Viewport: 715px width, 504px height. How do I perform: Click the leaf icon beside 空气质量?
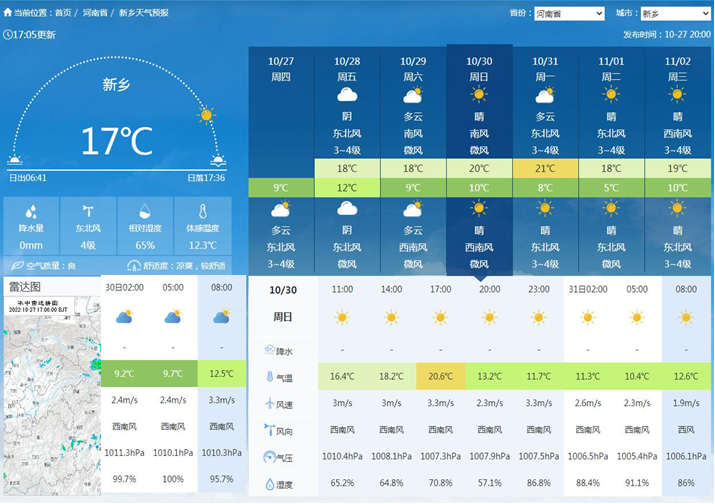[17, 266]
